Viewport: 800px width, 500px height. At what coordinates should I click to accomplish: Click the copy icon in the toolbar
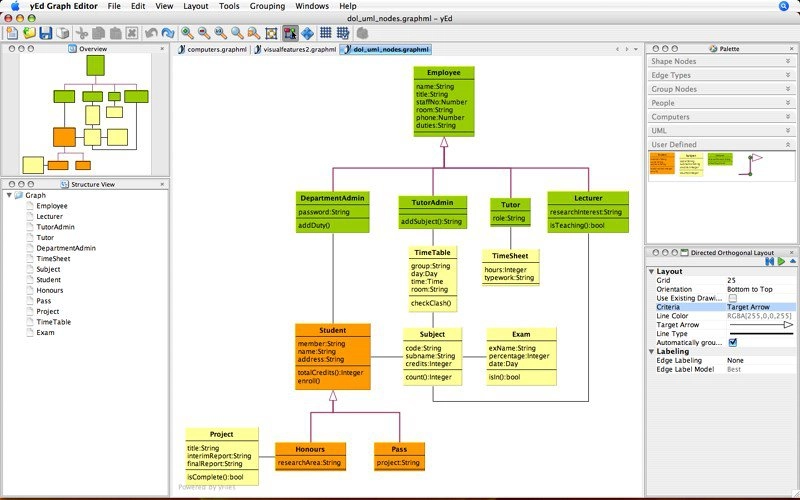[98, 34]
